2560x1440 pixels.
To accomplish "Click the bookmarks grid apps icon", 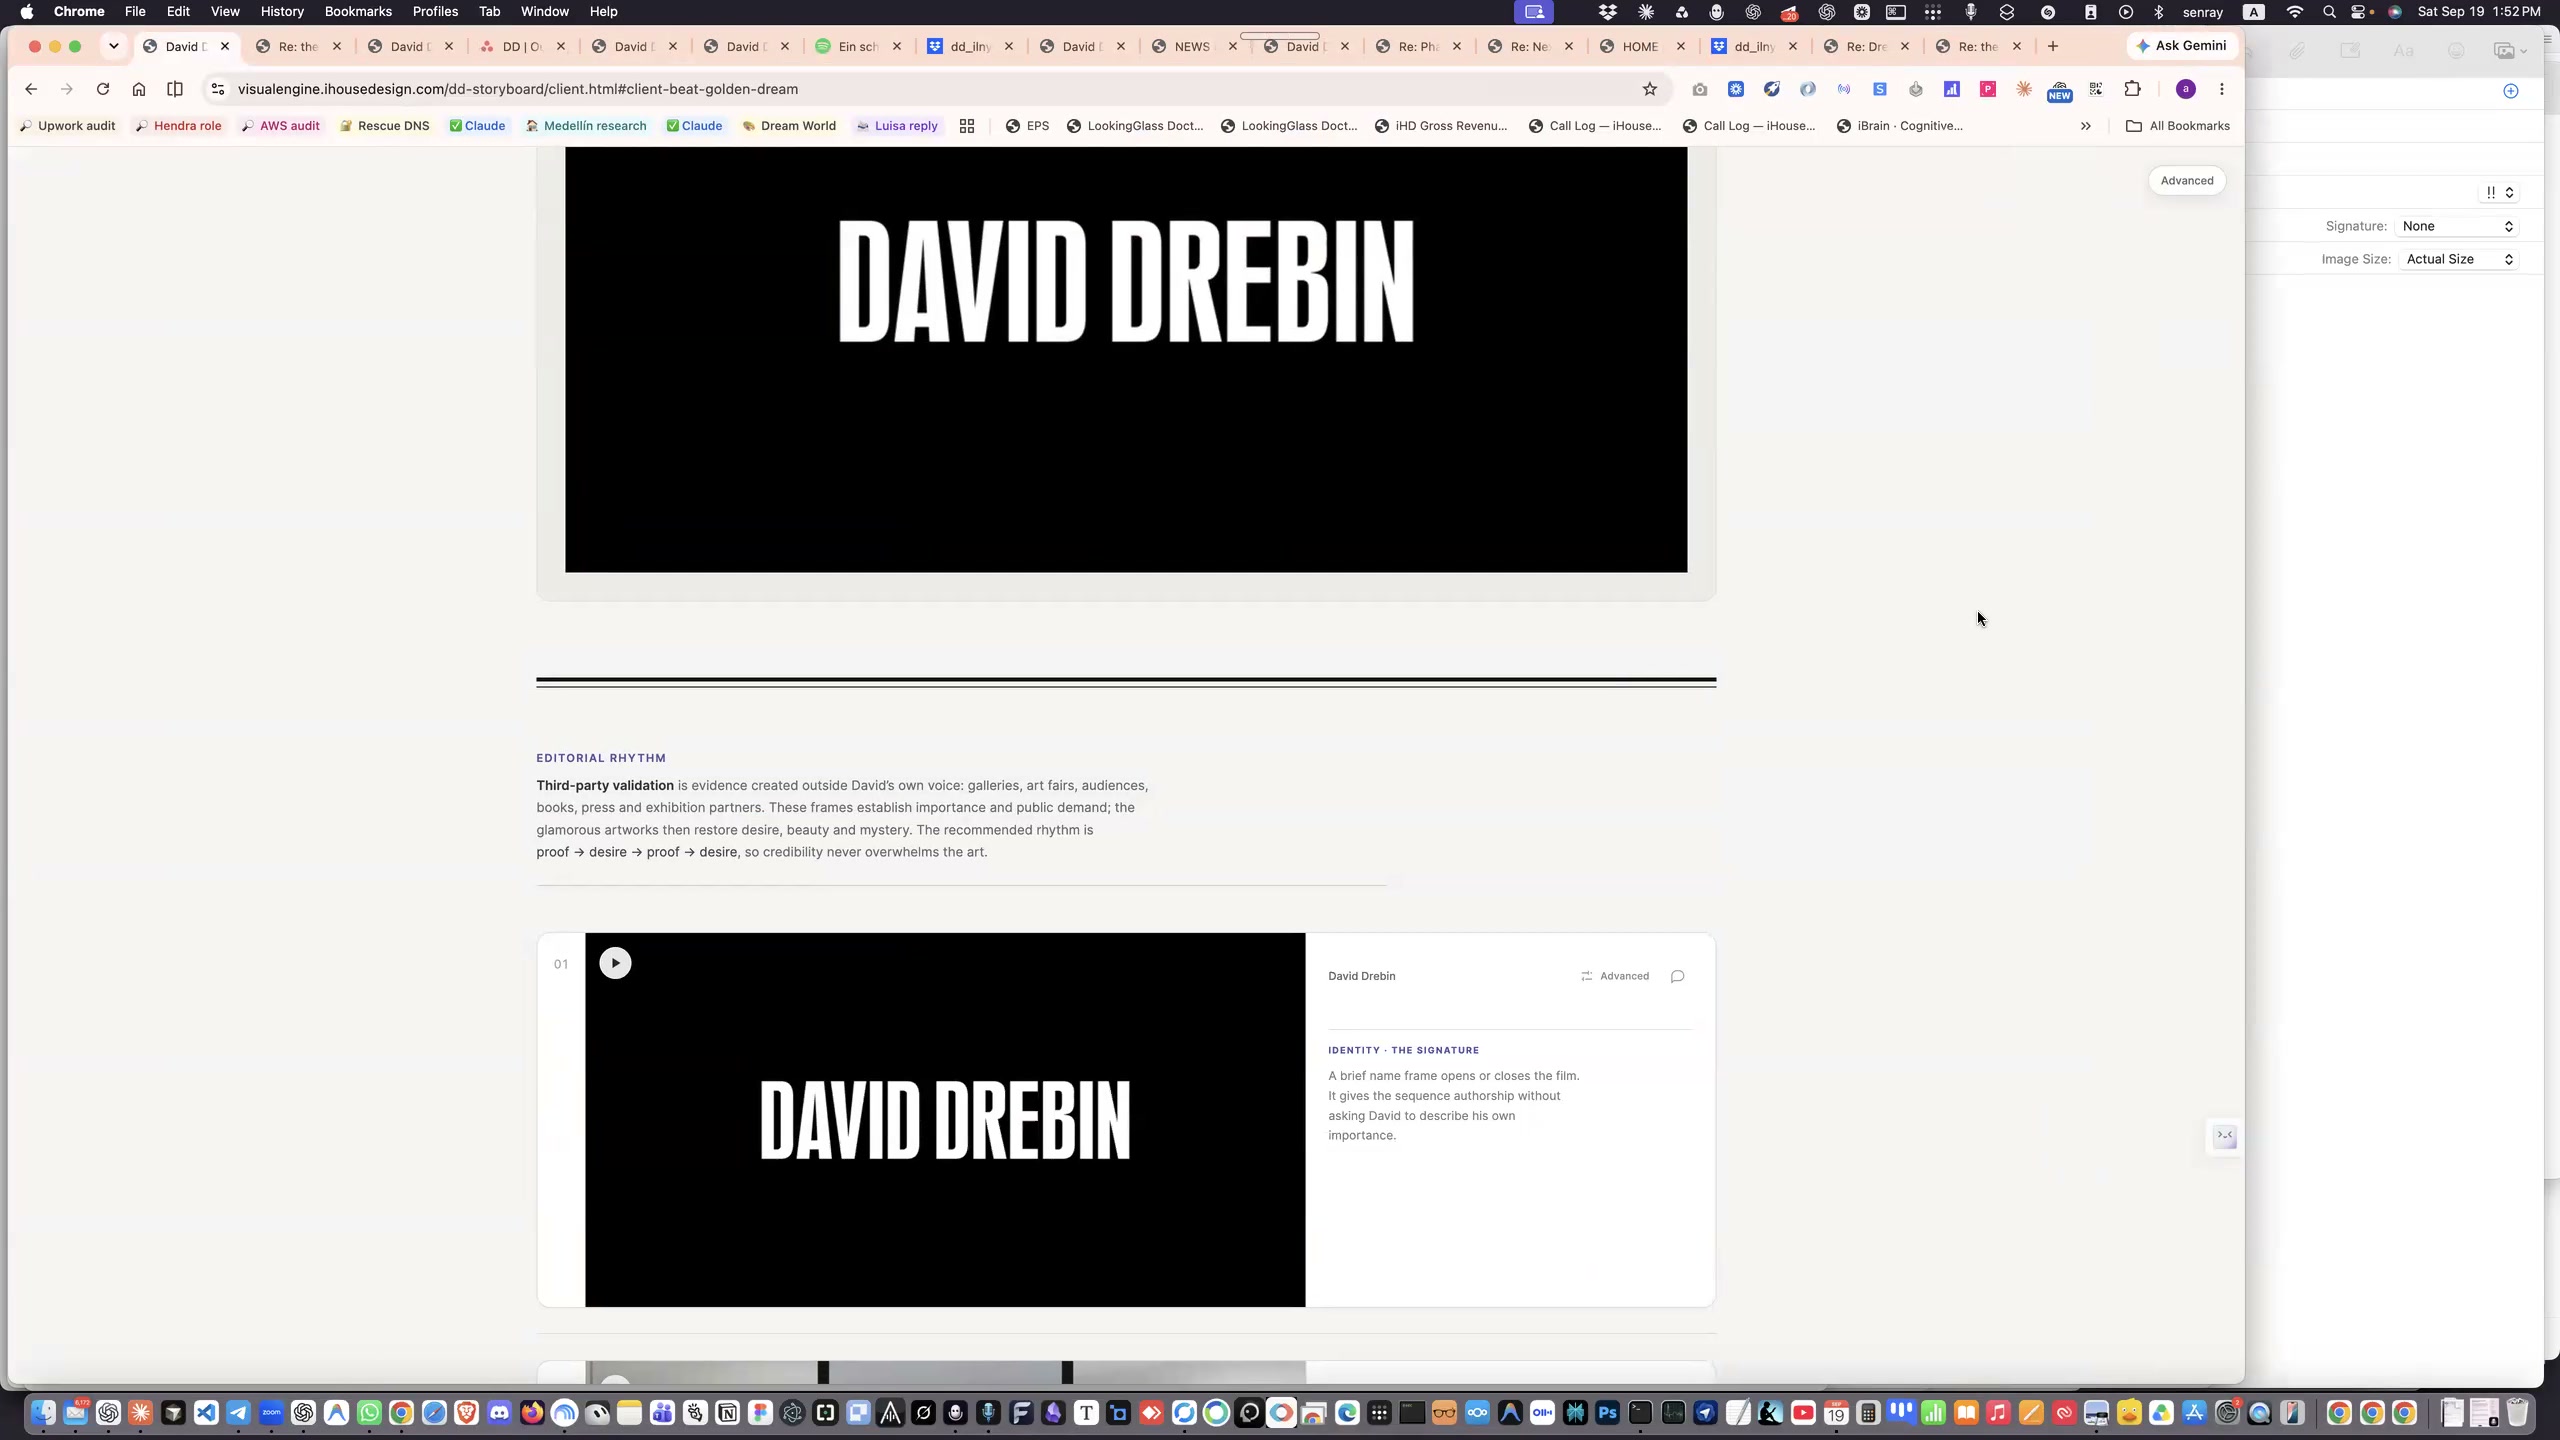I will [966, 126].
